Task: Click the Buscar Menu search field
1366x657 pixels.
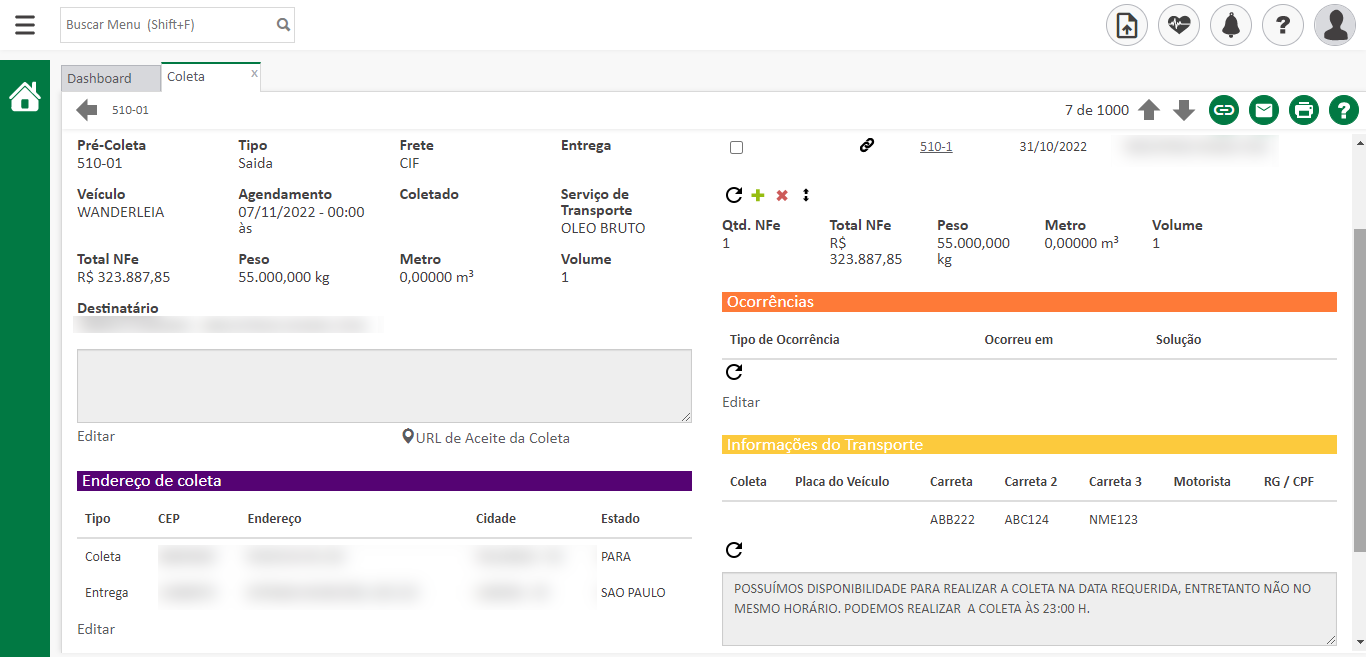Action: (x=167, y=25)
